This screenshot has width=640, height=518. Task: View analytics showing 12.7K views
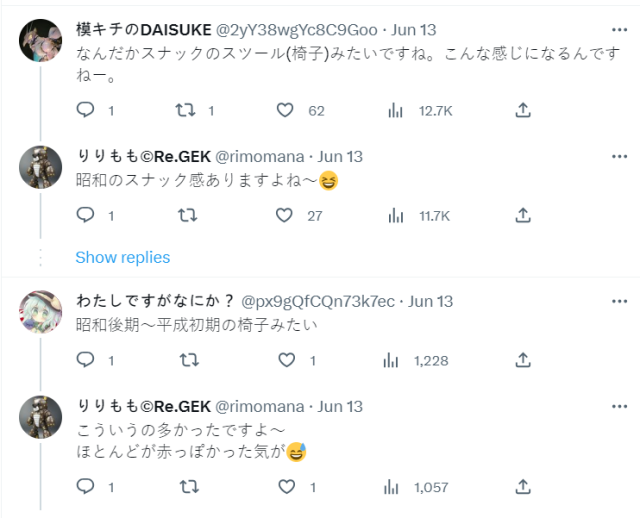tap(395, 111)
